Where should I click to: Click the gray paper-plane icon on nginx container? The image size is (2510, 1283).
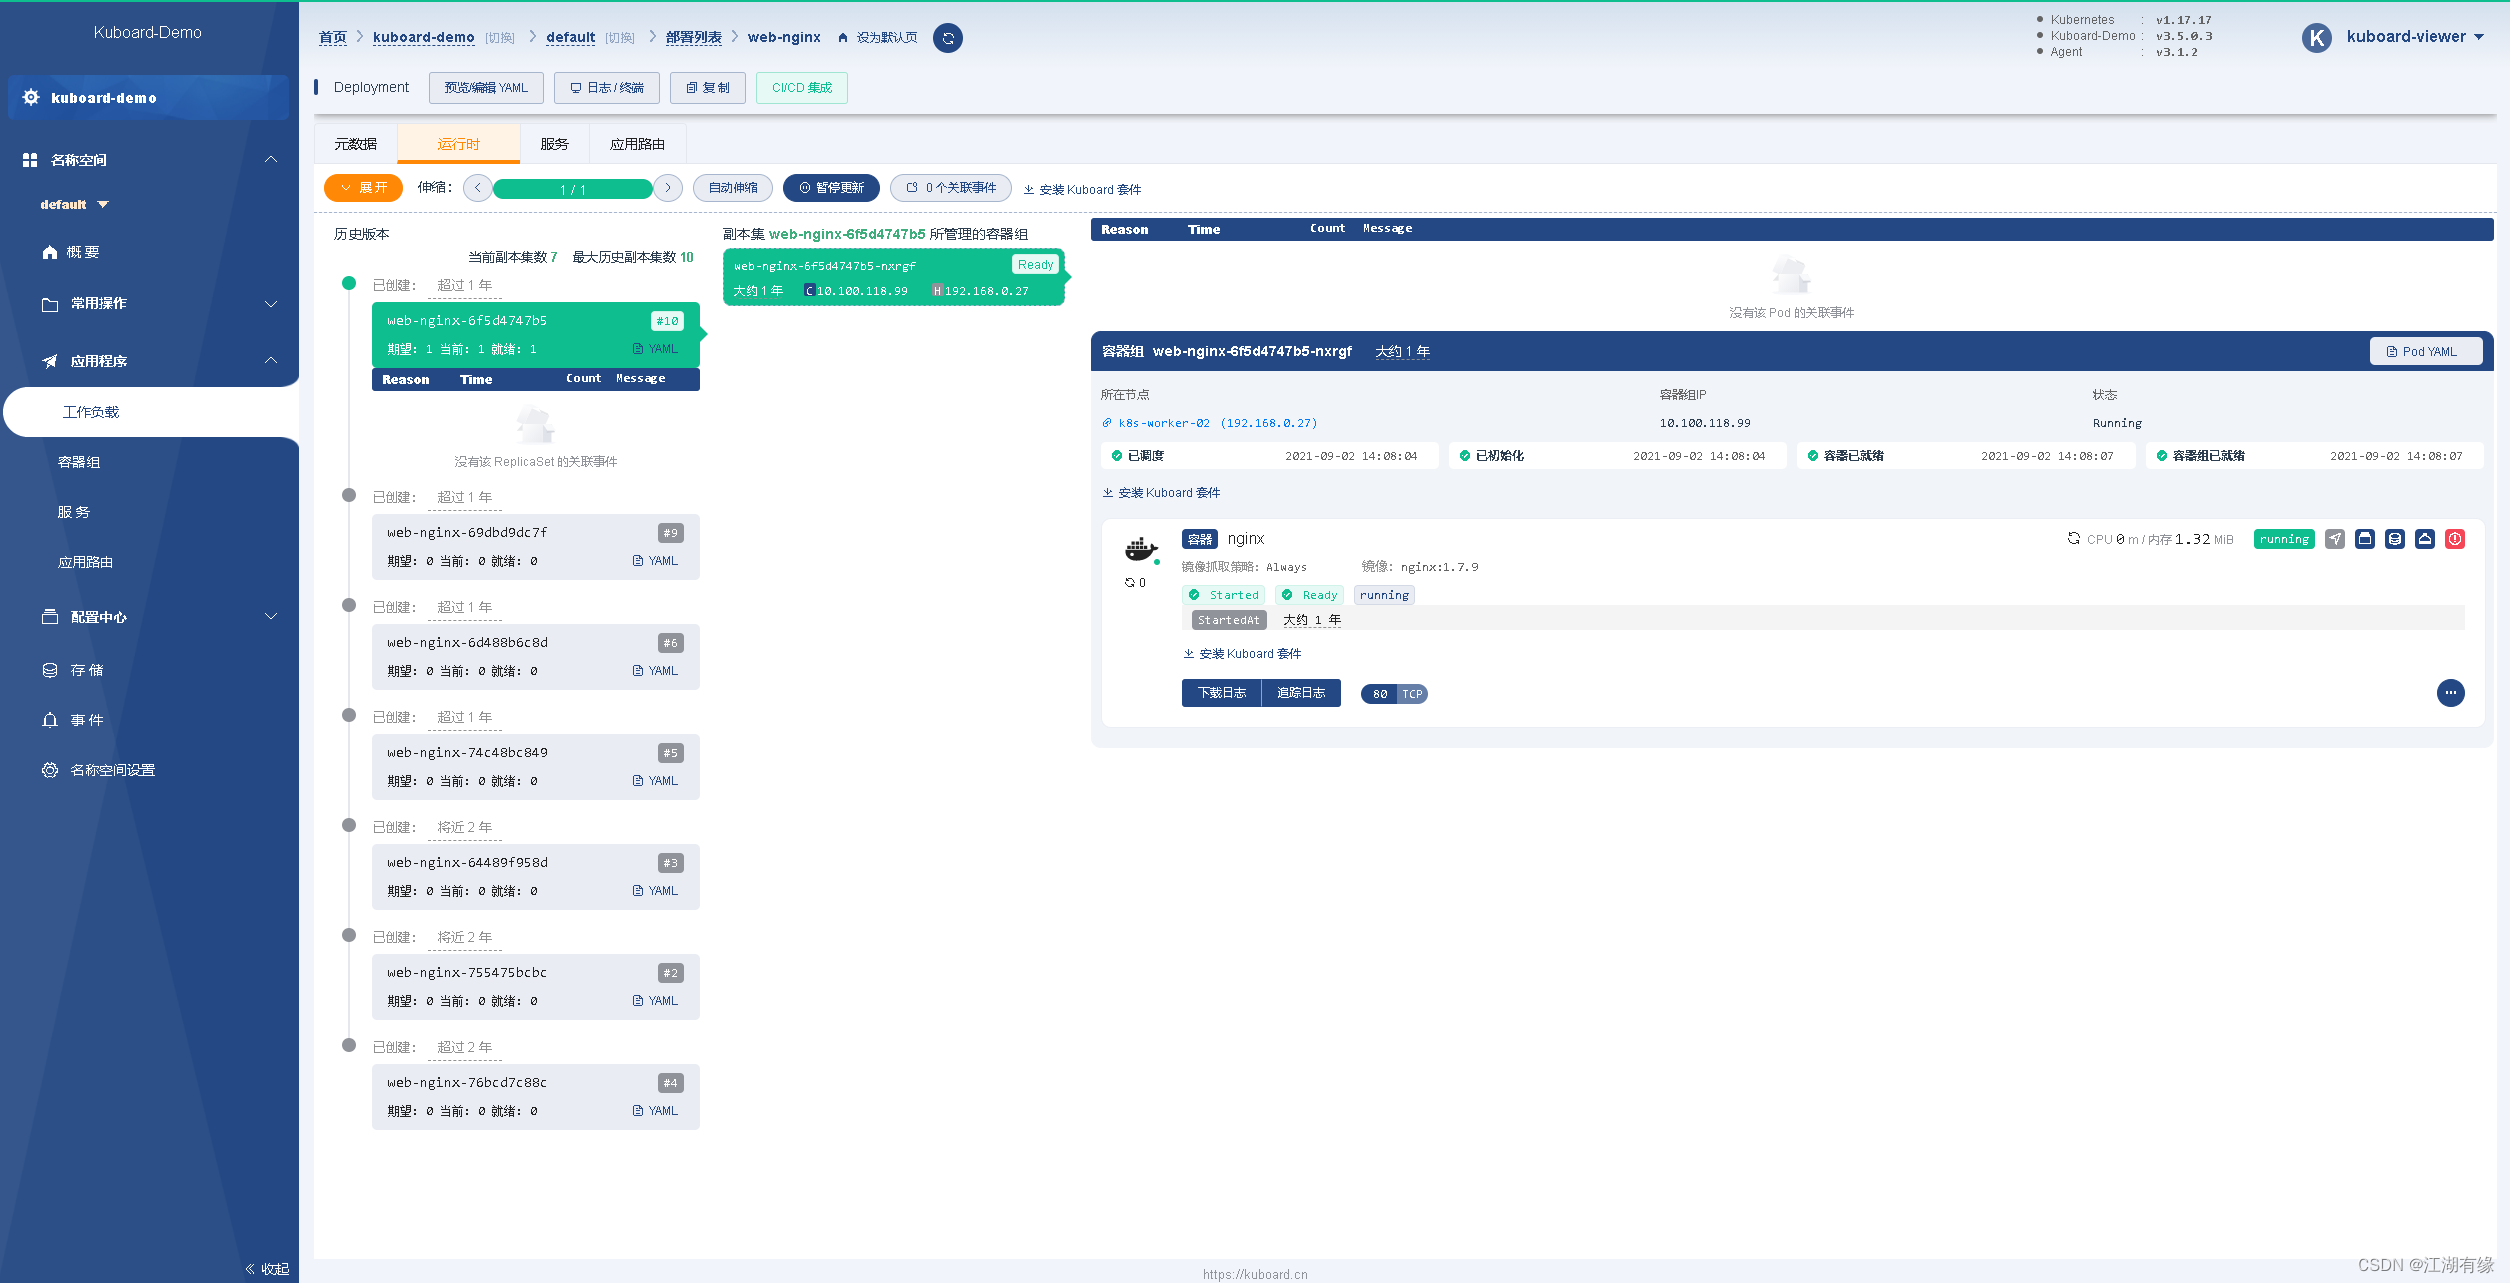pyautogui.click(x=2334, y=539)
